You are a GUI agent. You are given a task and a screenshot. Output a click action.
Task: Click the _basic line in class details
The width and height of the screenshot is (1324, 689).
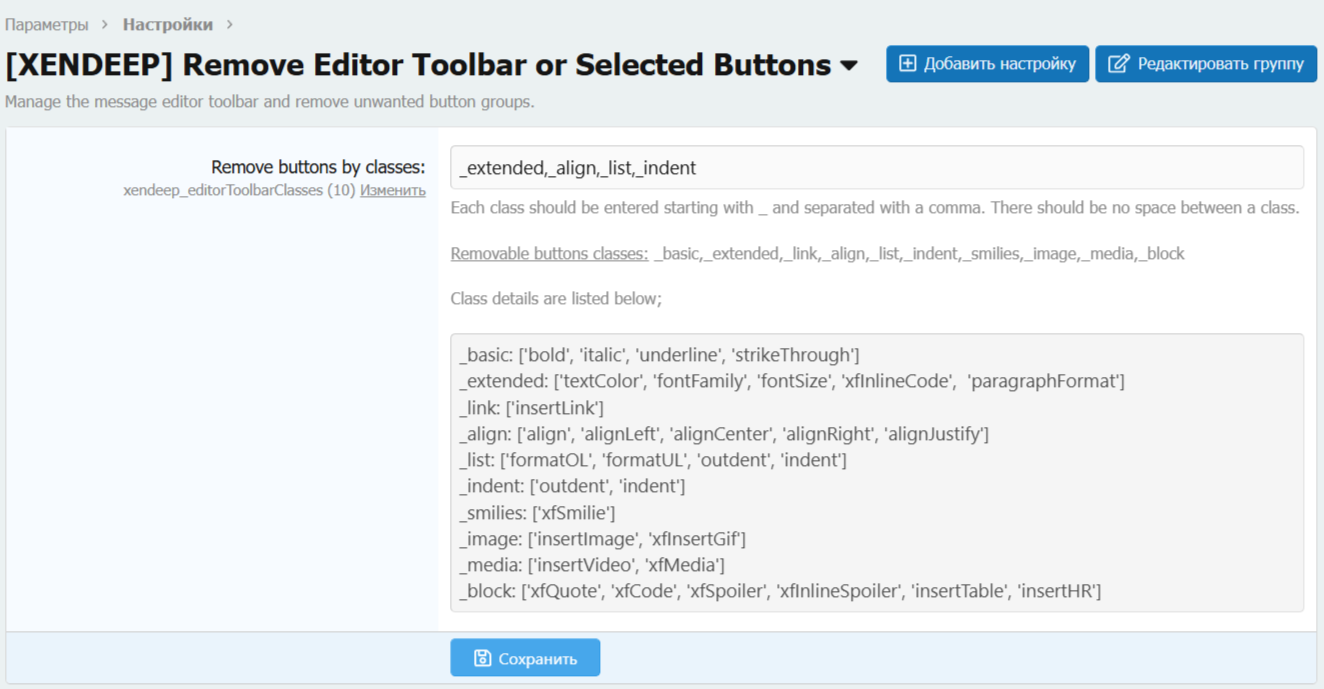point(659,355)
